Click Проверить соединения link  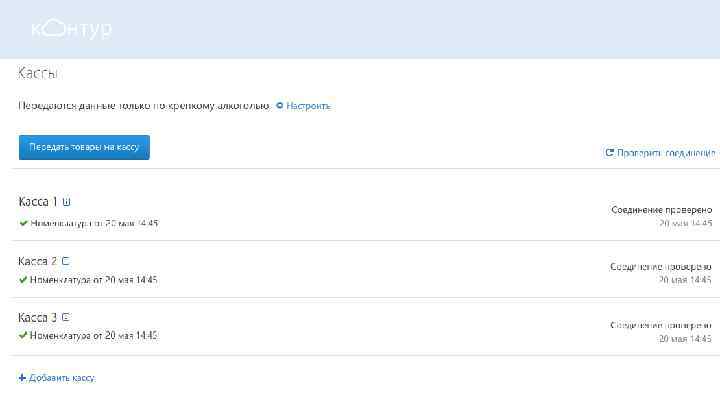tap(666, 153)
